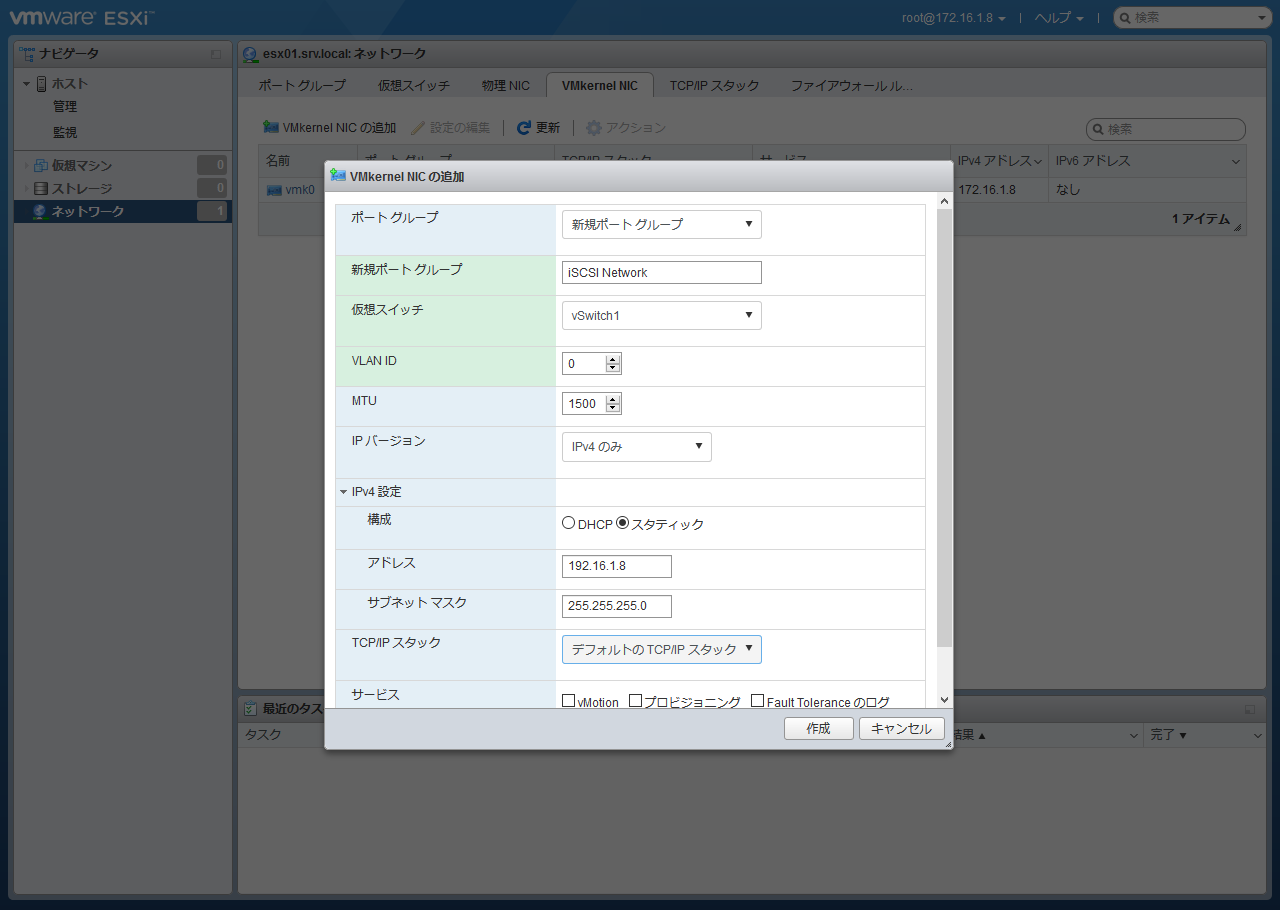
Task: Click the dialog scrollbar down arrow
Action: pos(945,700)
